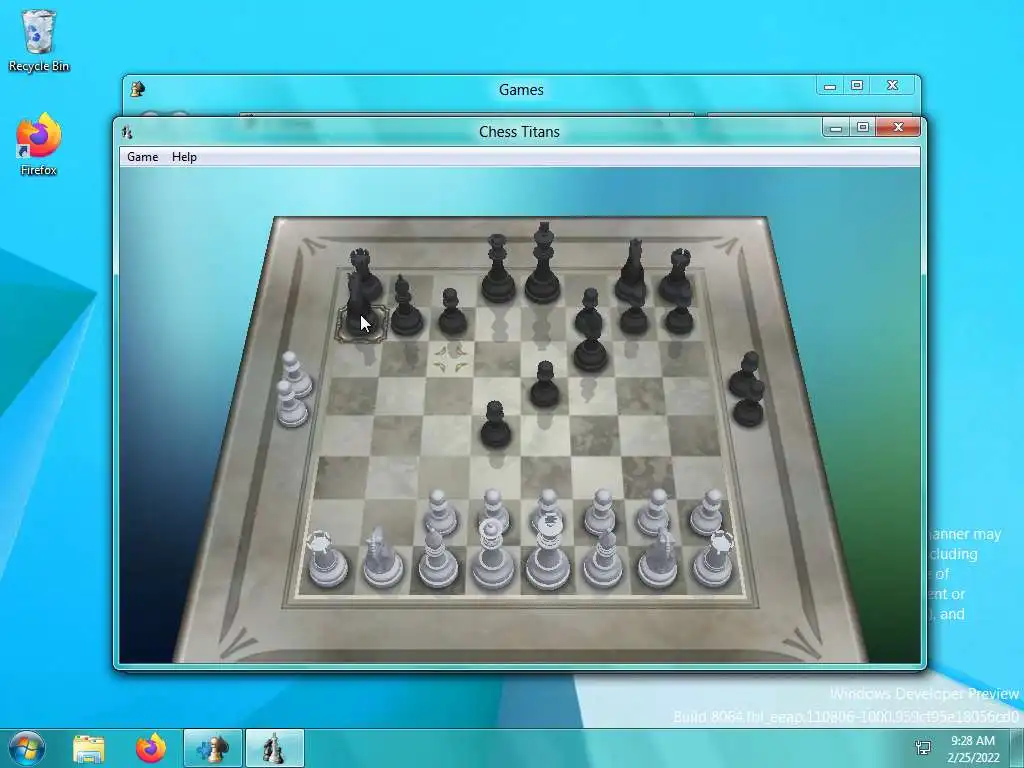The image size is (1024, 768).
Task: Click the black pawn on g7
Action: tap(633, 319)
